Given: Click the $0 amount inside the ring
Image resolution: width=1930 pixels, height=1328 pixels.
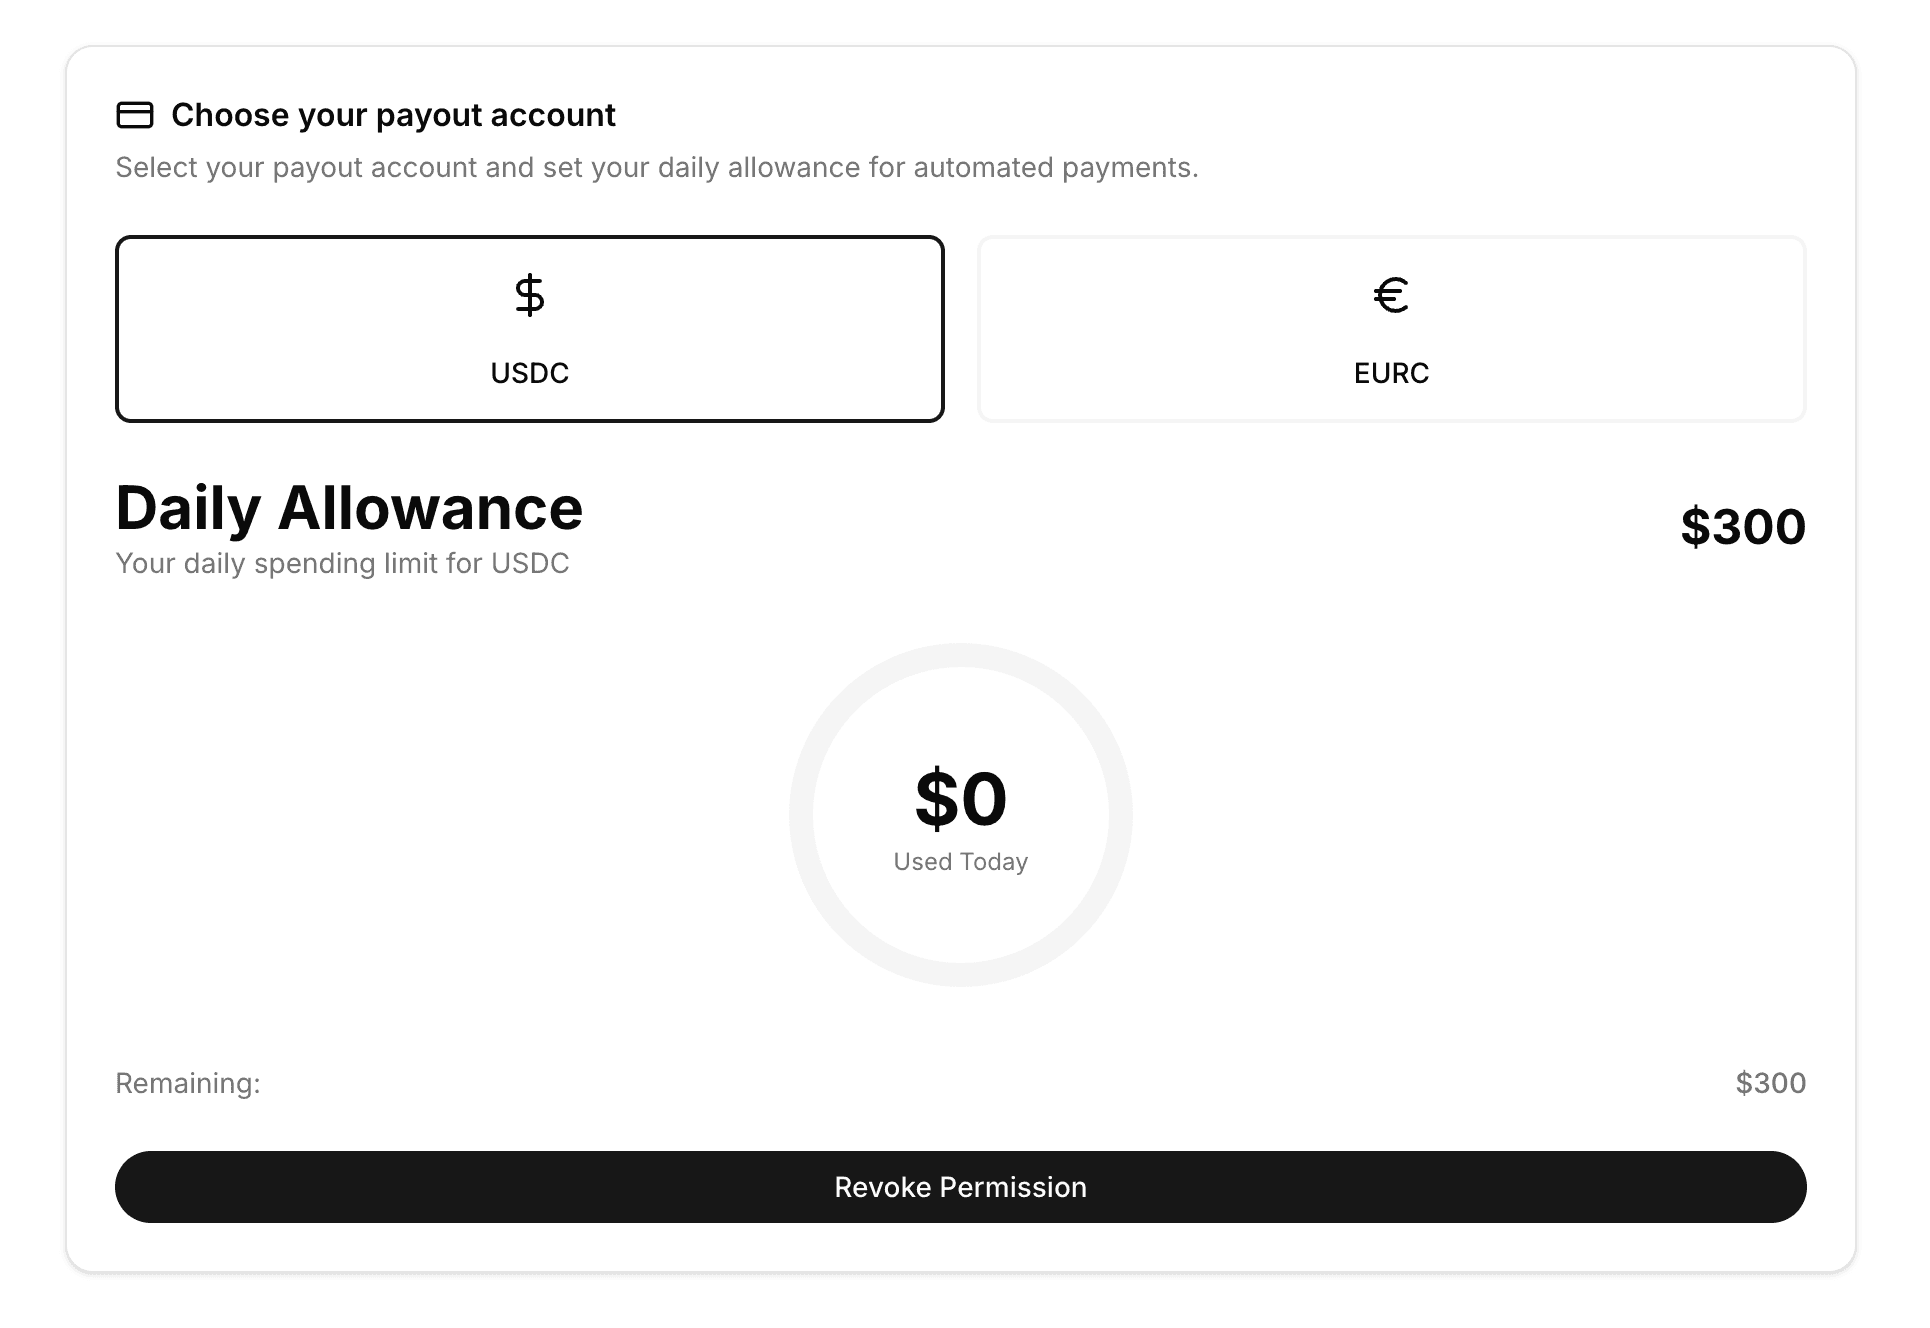Looking at the screenshot, I should [x=960, y=798].
